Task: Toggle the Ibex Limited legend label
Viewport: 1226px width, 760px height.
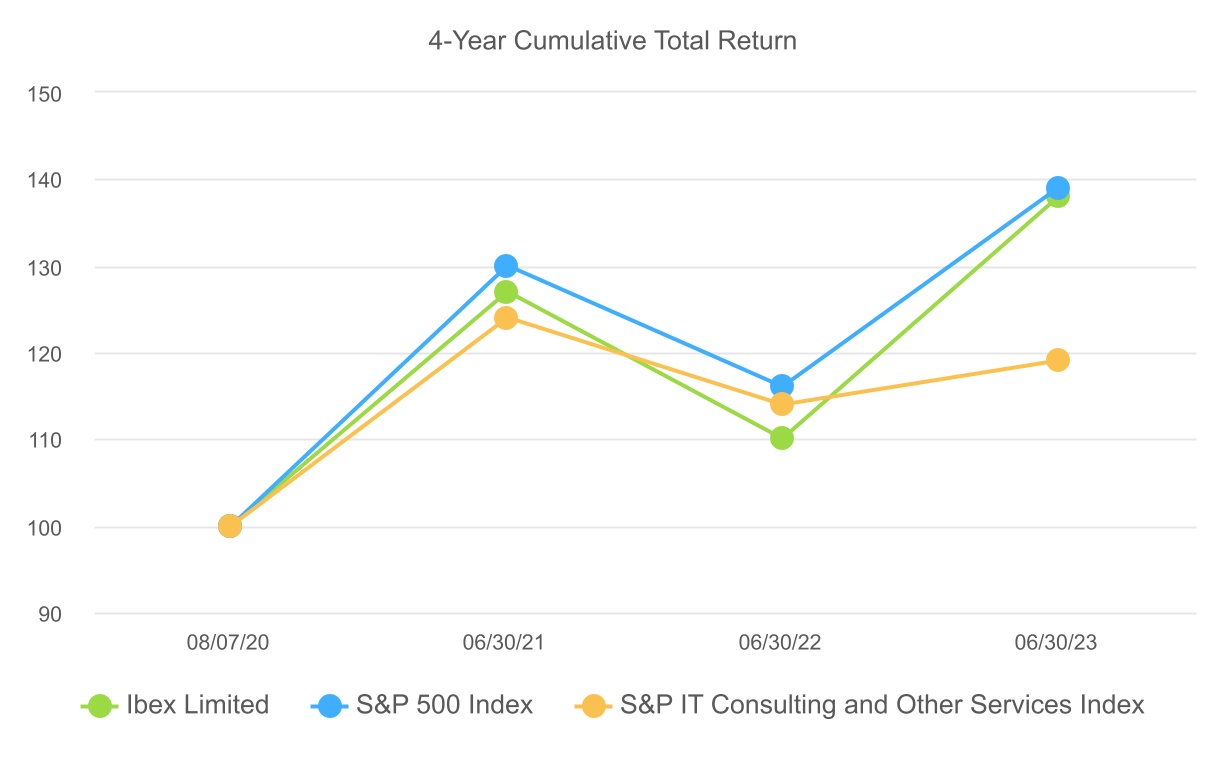Action: pyautogui.click(x=197, y=705)
